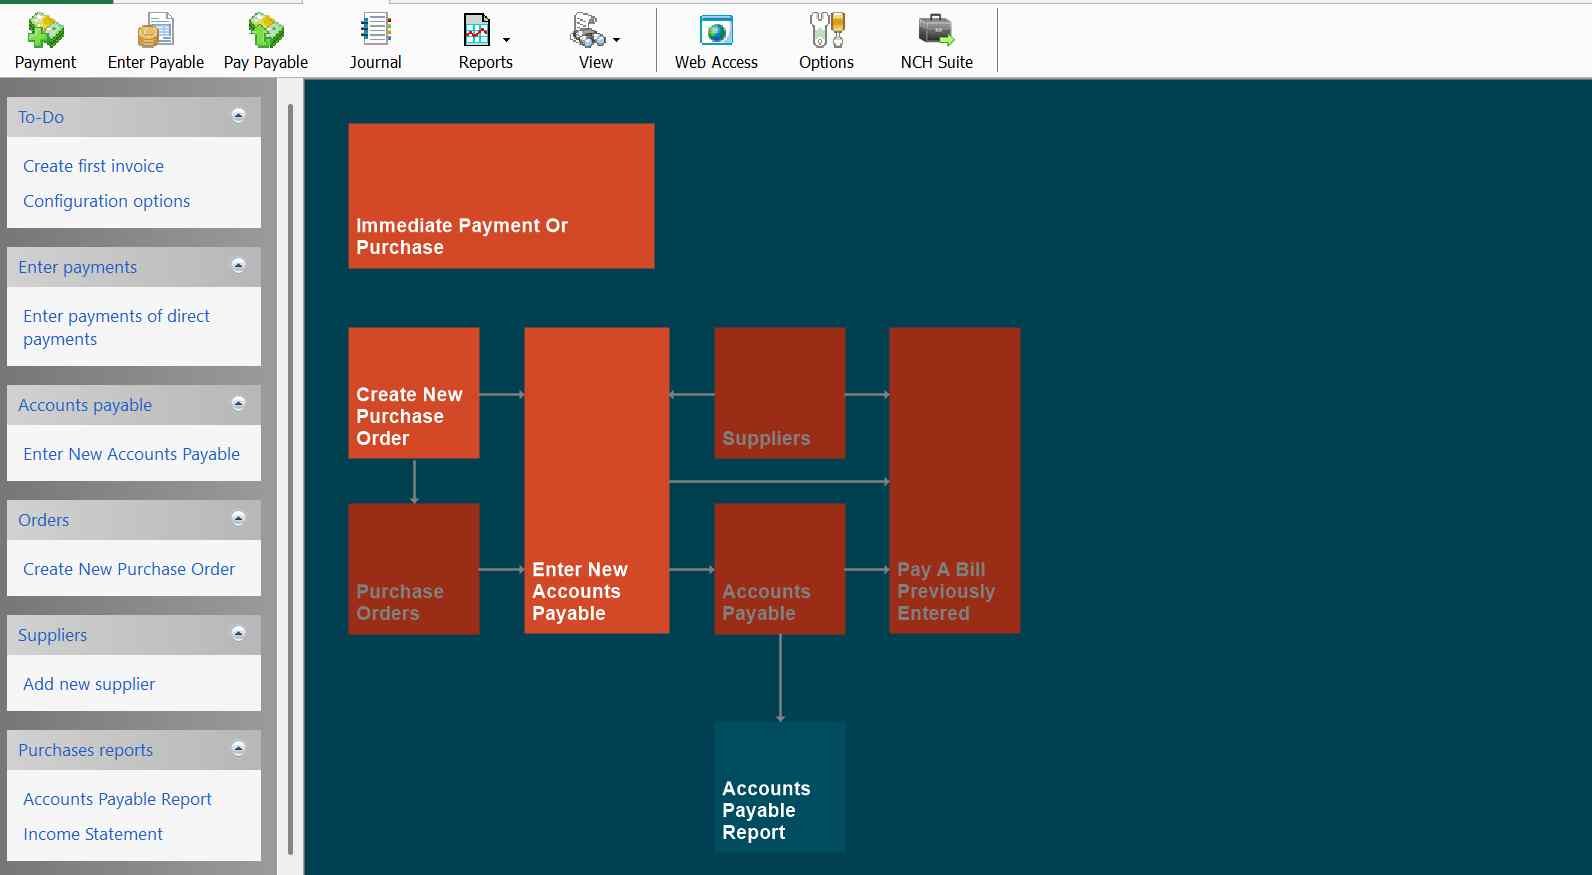Open the Add new supplier link

[x=89, y=684]
